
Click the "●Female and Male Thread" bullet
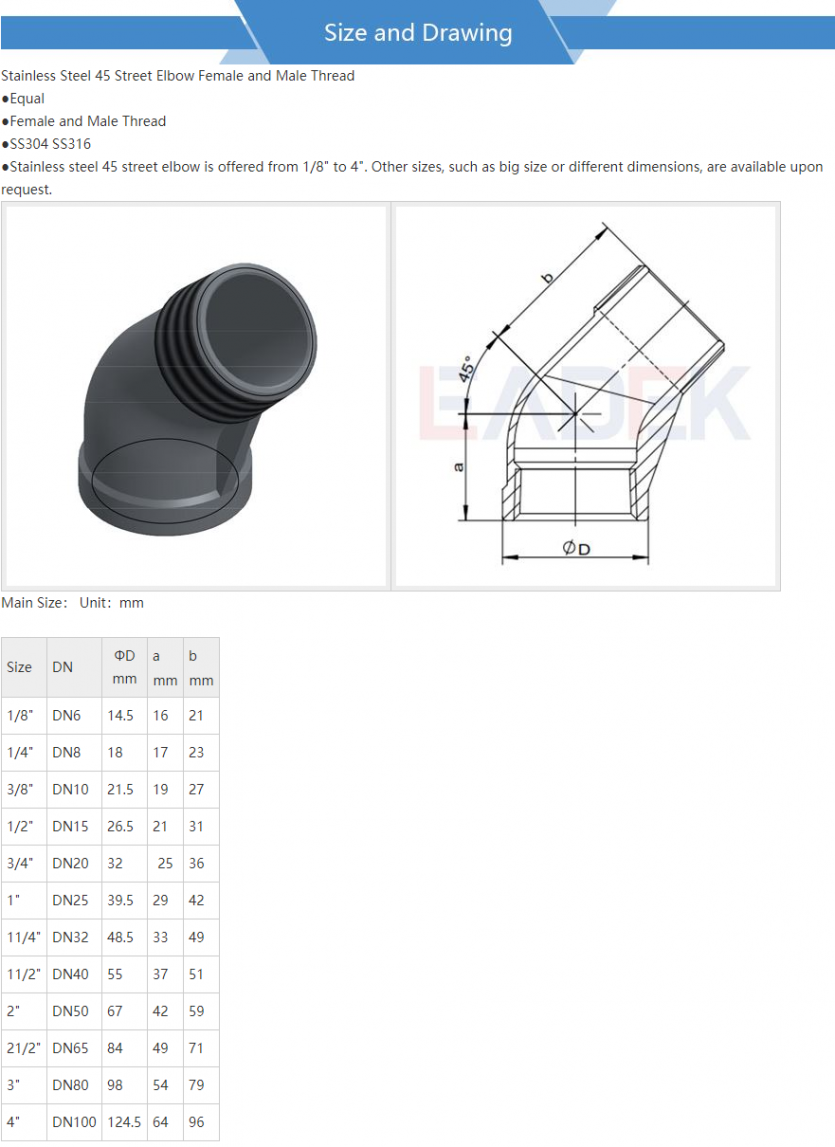pos(84,121)
